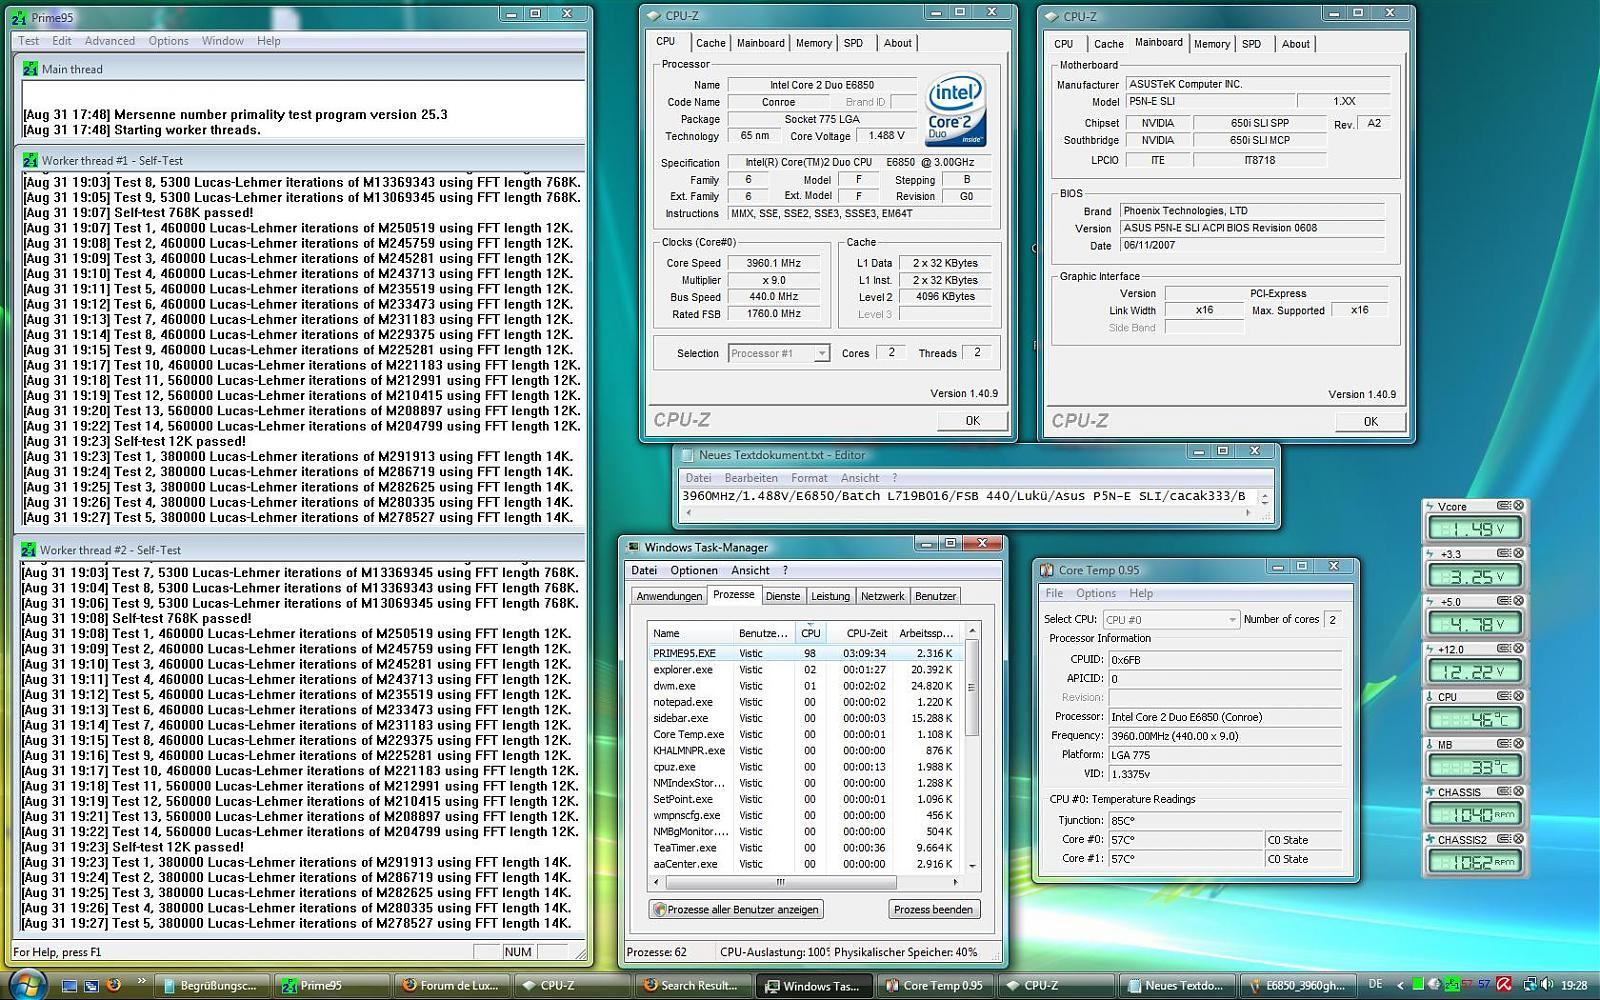Click Show Desktop icon in Quick Launch

[x=69, y=985]
